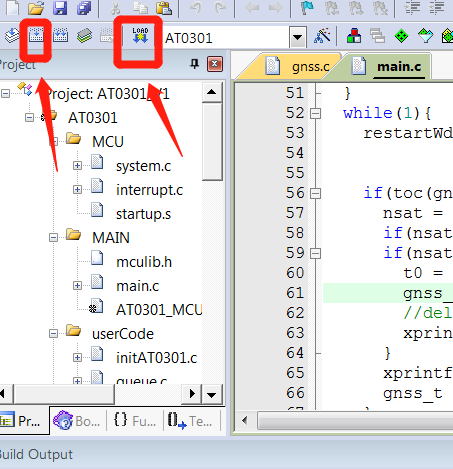
Task: Select startup.s in the project tree
Action: point(143,214)
